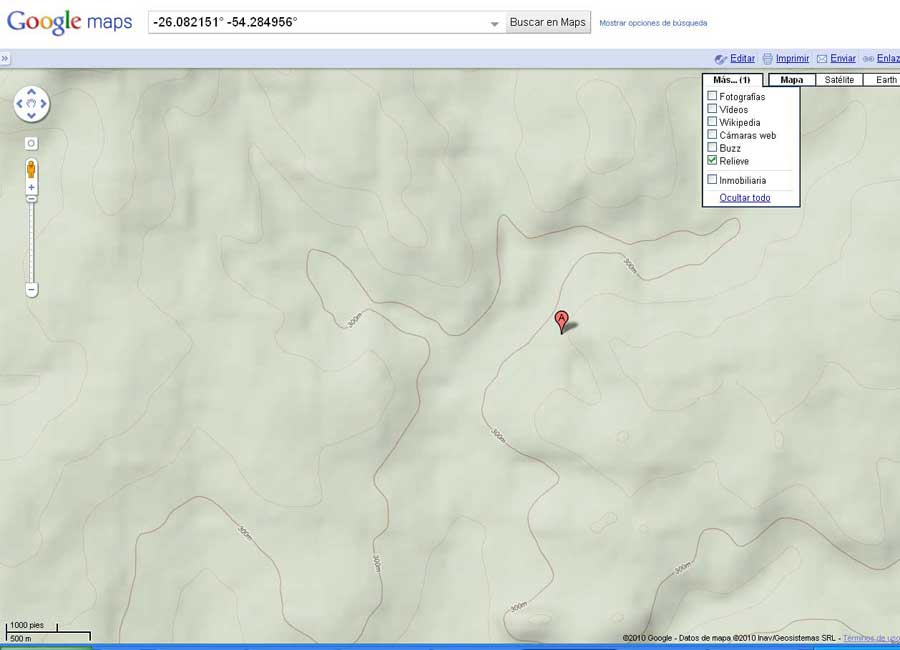900x650 pixels.
Task: Click the Enviar envelope icon
Action: [822, 59]
